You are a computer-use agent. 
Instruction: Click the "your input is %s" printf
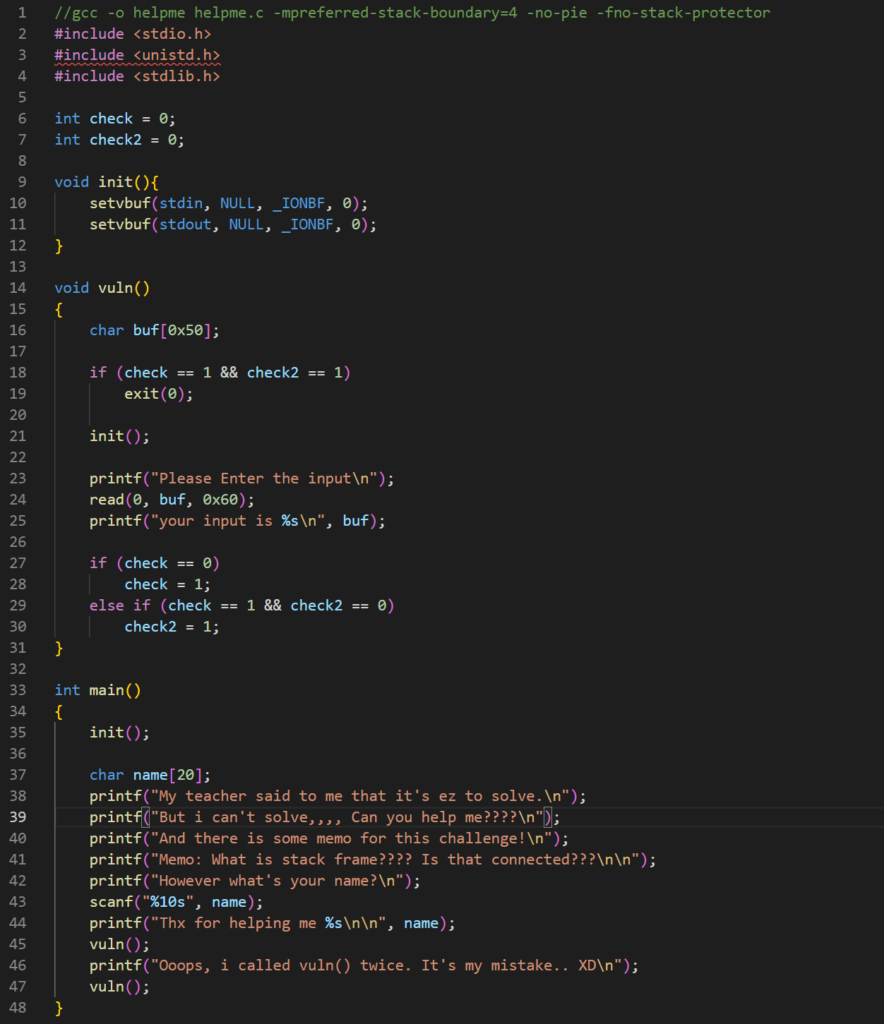[x=237, y=520]
